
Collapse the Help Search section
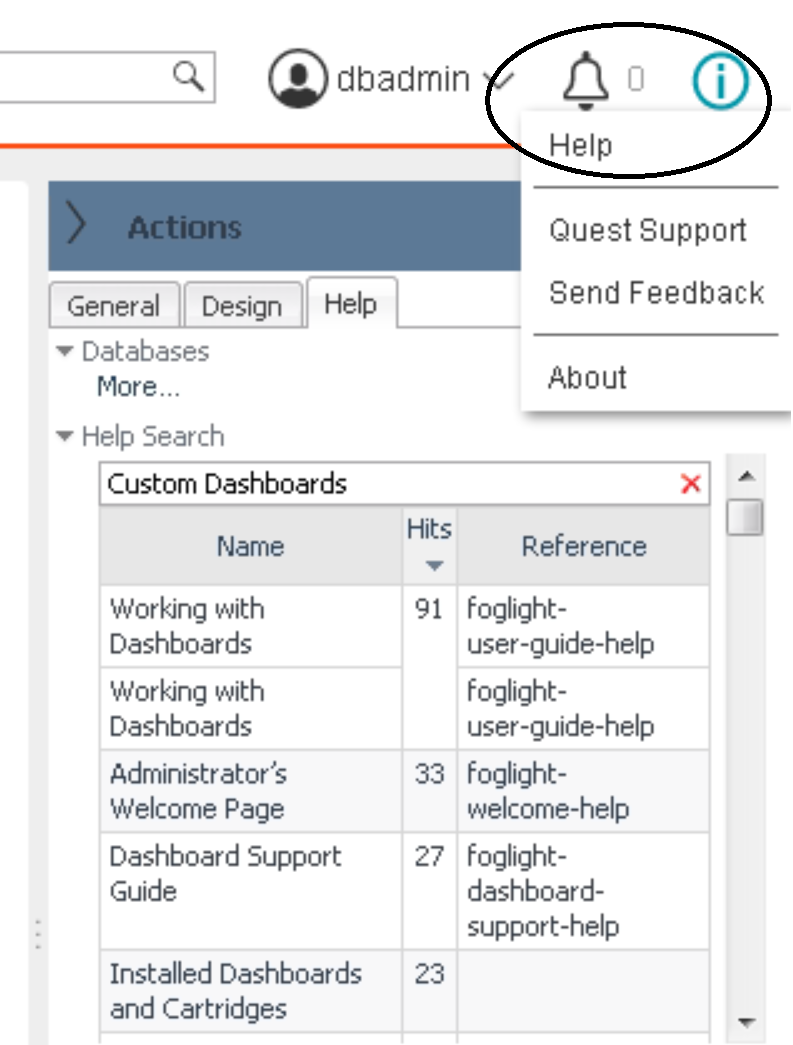click(x=66, y=436)
